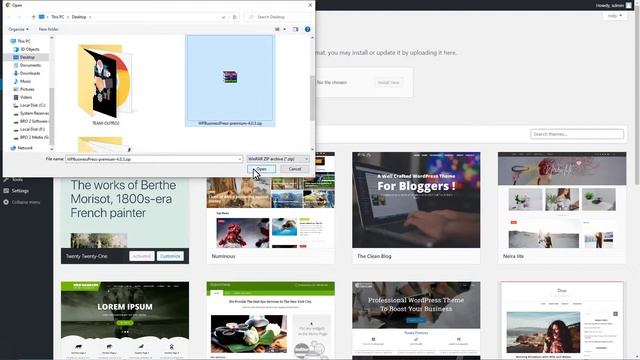Click the Search themes field
The width and height of the screenshot is (640, 360).
577,134
